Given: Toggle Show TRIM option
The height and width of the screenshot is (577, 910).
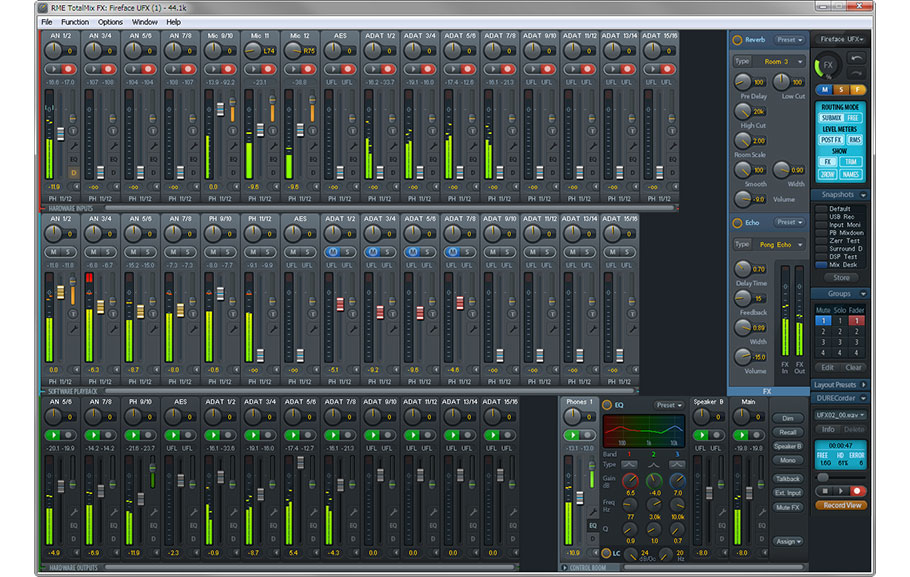Looking at the screenshot, I should [851, 162].
